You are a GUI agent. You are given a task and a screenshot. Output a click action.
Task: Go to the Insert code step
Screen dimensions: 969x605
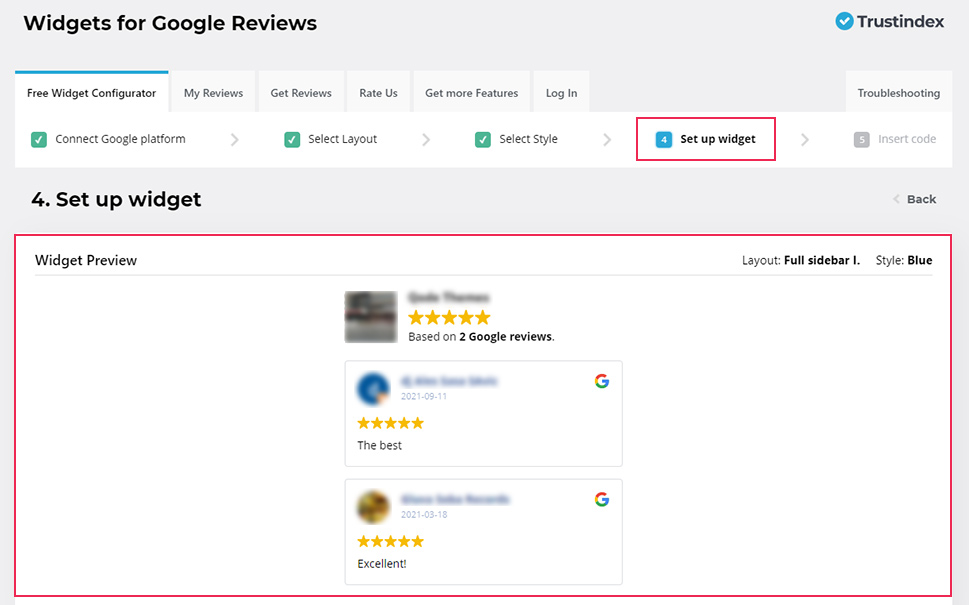pyautogui.click(x=895, y=140)
